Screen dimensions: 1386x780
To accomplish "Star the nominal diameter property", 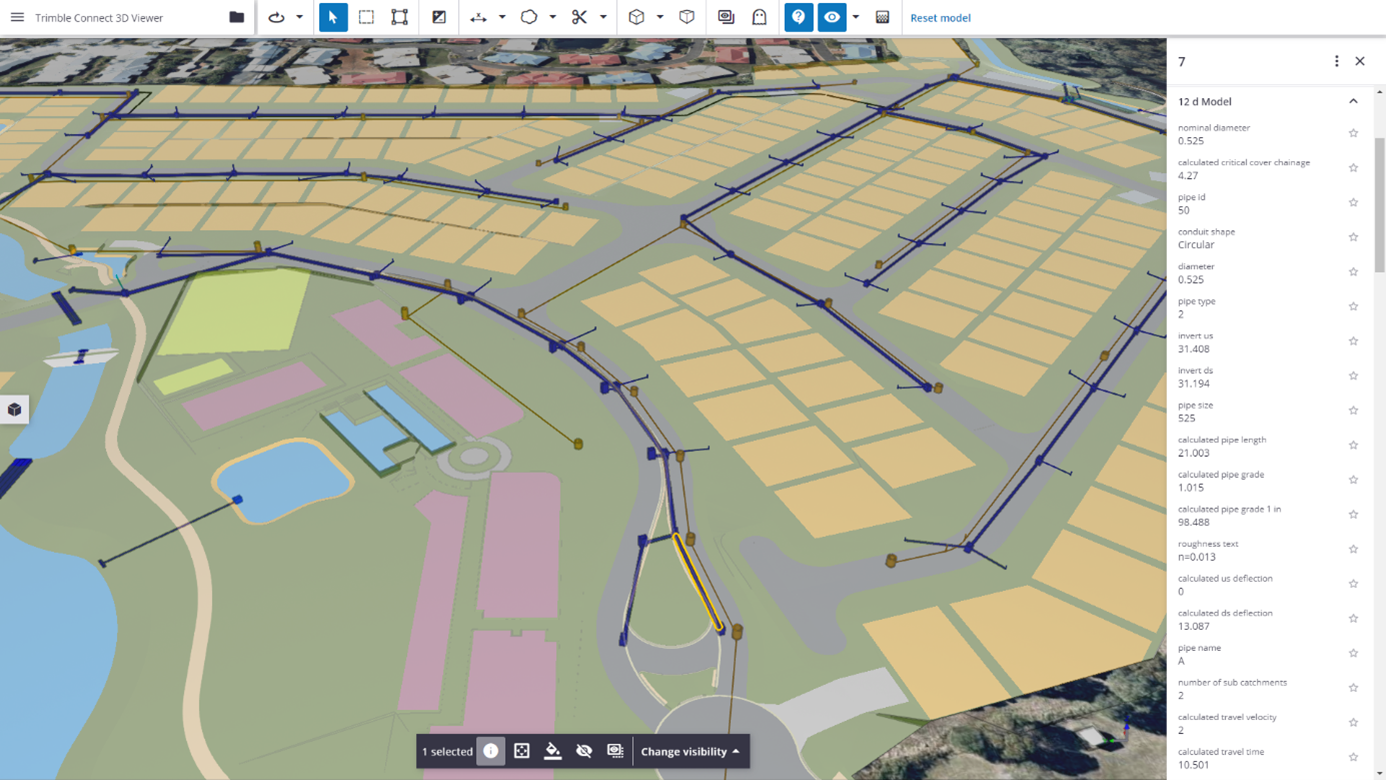I will tap(1353, 133).
